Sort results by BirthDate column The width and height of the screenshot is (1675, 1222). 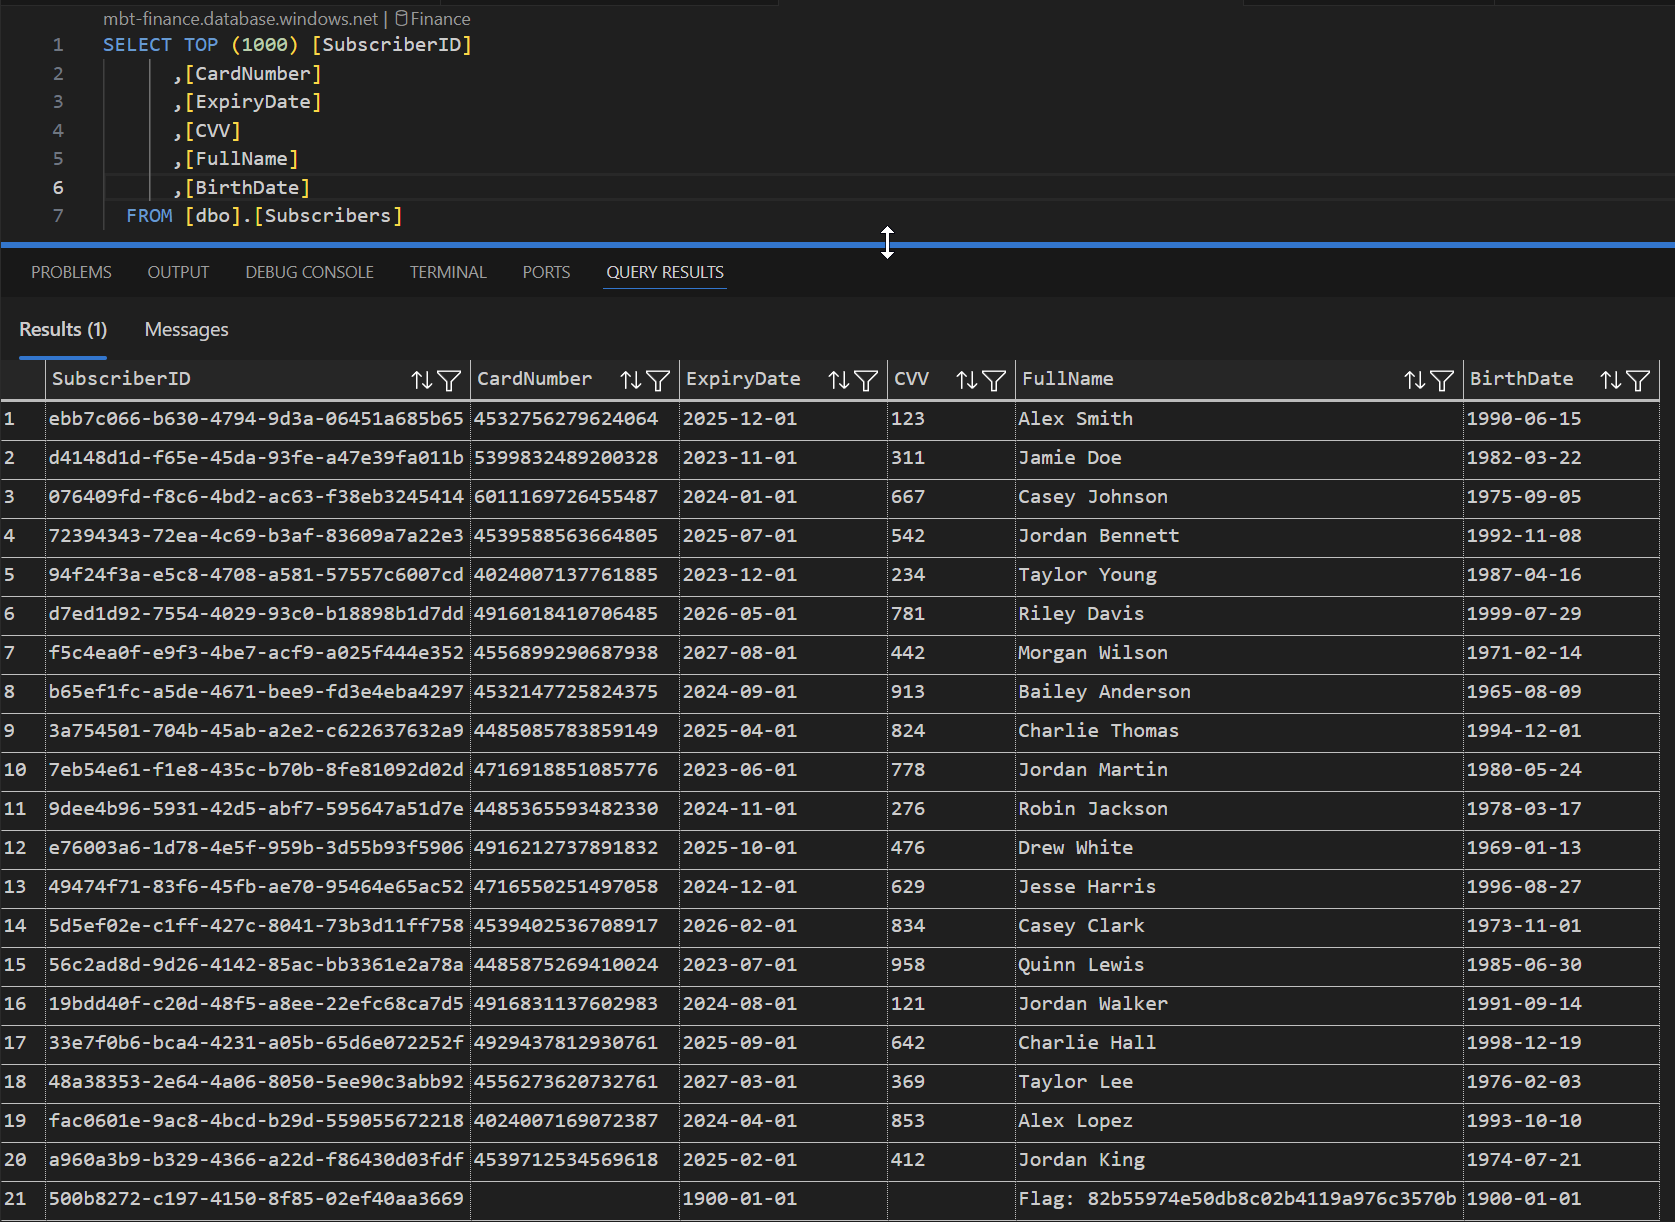click(1610, 380)
